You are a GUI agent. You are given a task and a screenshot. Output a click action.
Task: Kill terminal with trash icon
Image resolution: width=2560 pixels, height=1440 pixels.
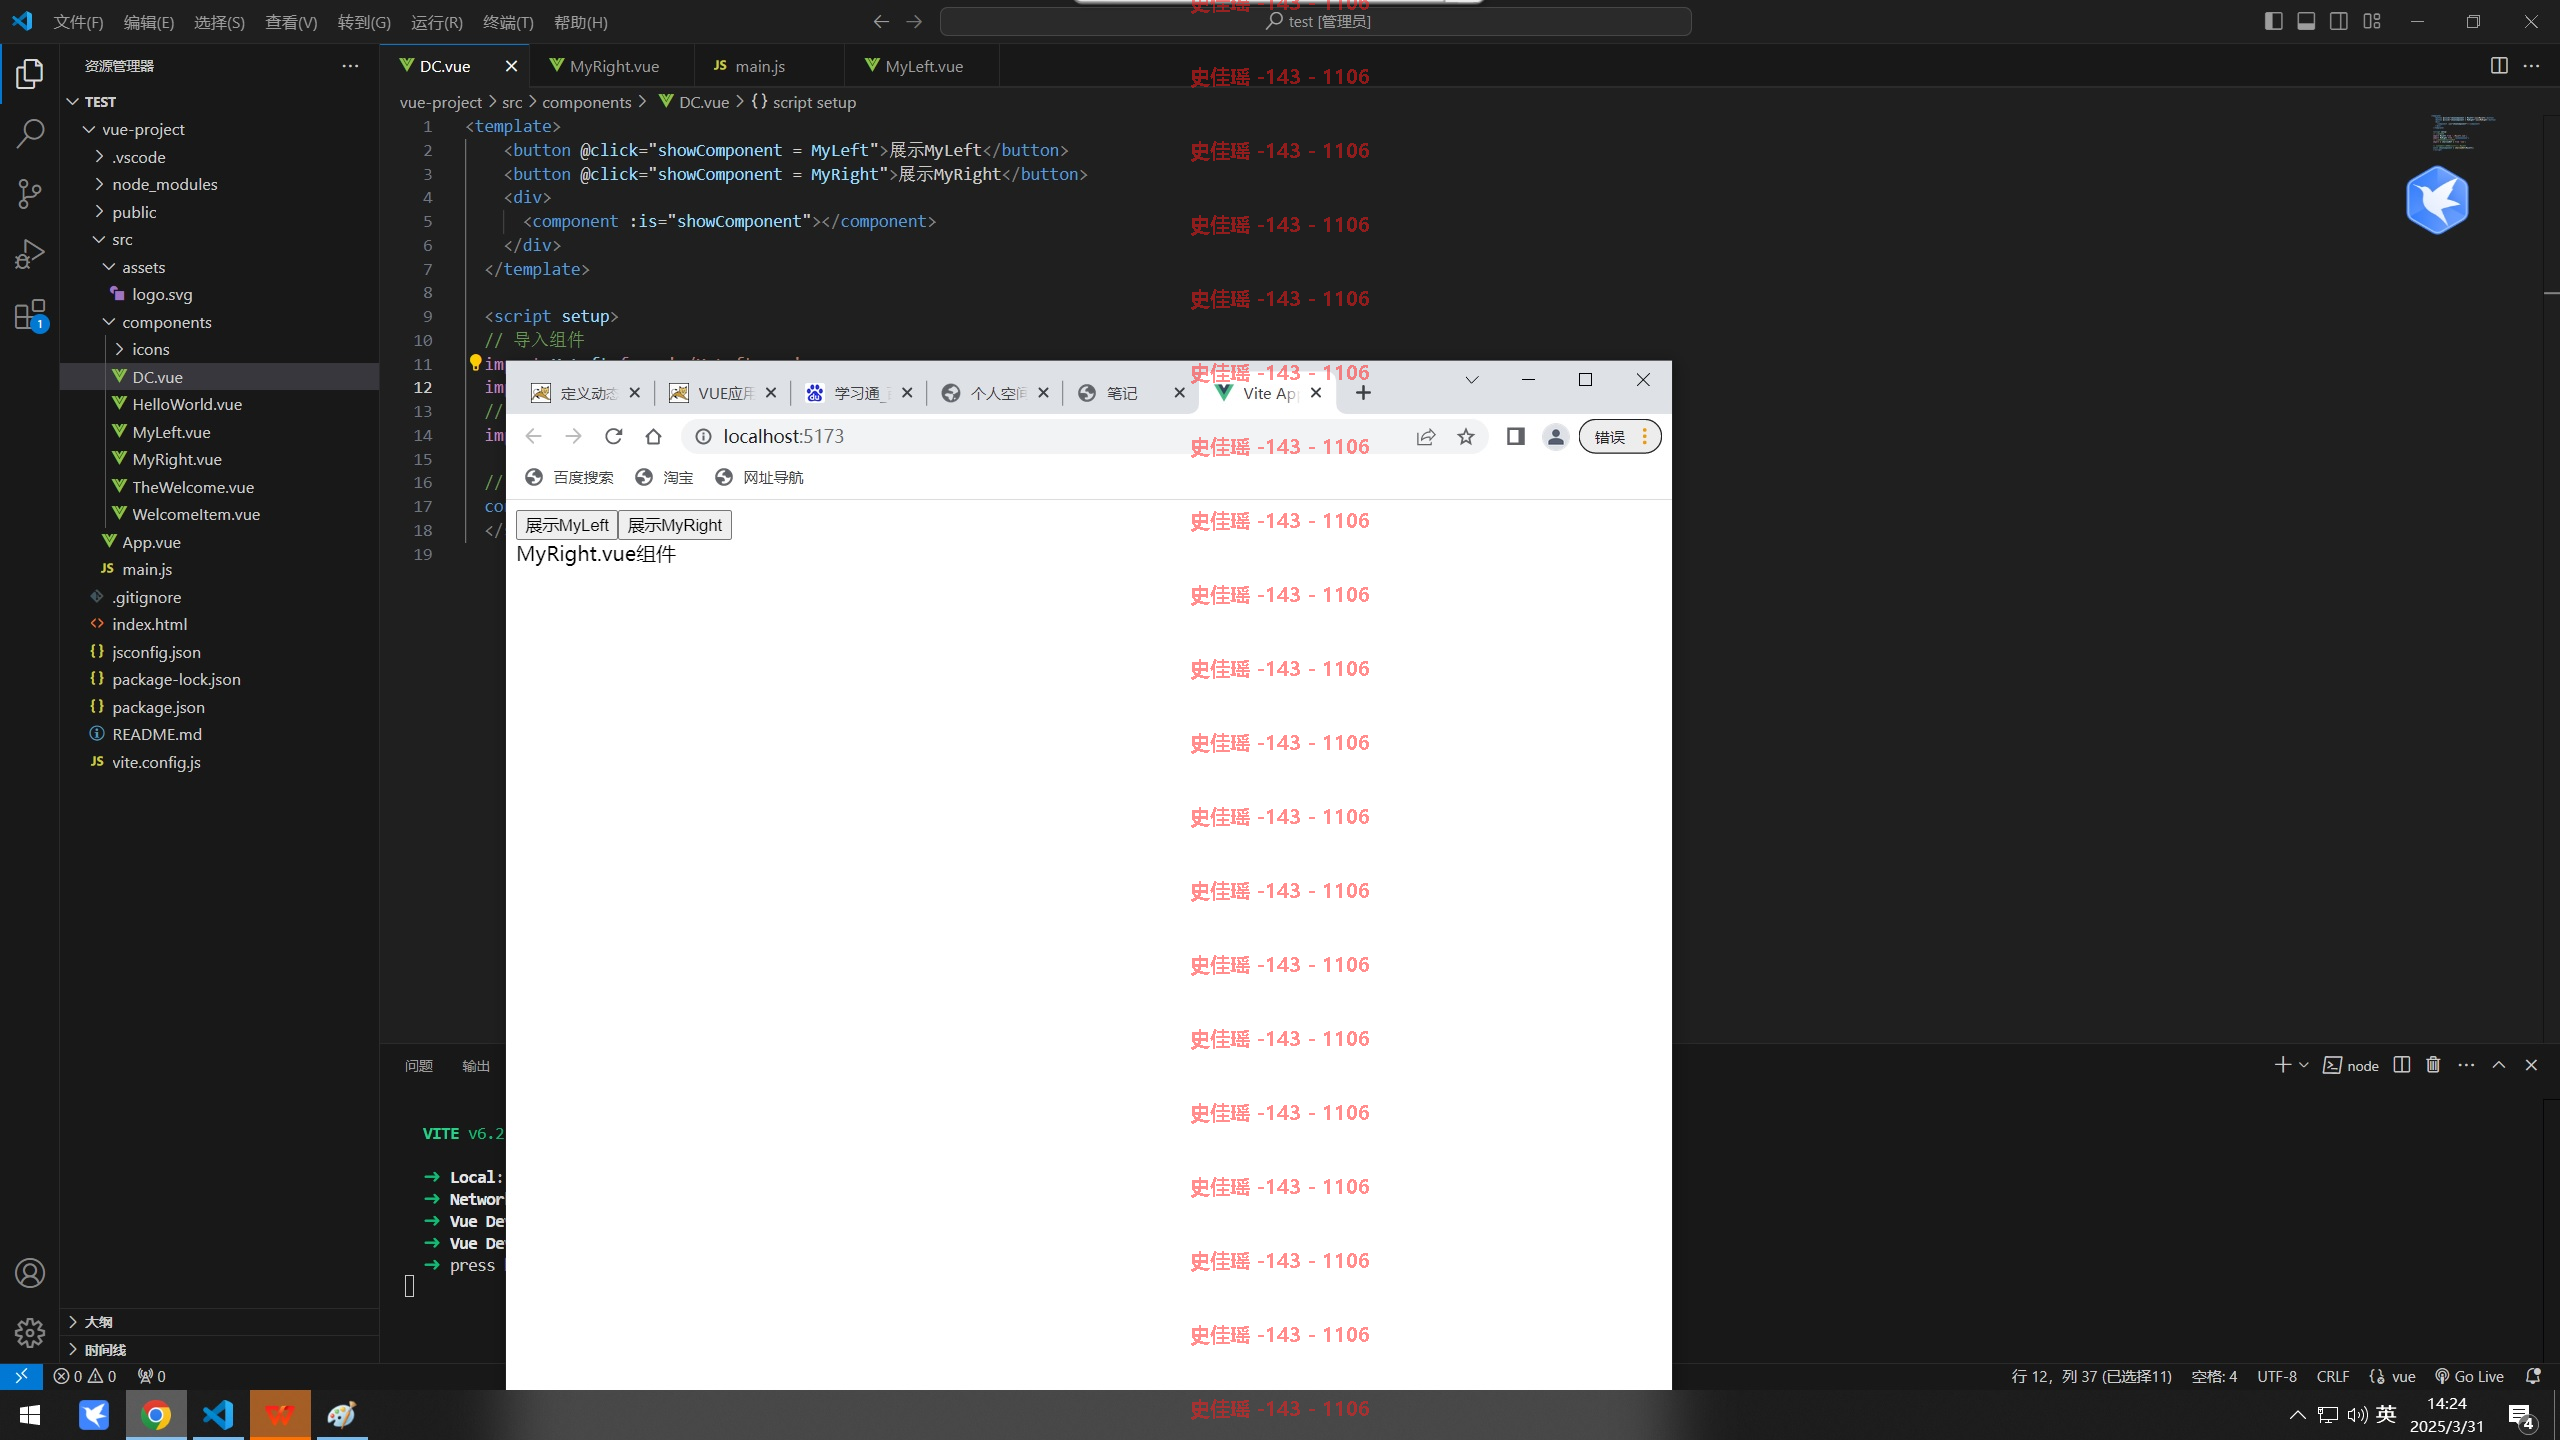pos(2433,1065)
